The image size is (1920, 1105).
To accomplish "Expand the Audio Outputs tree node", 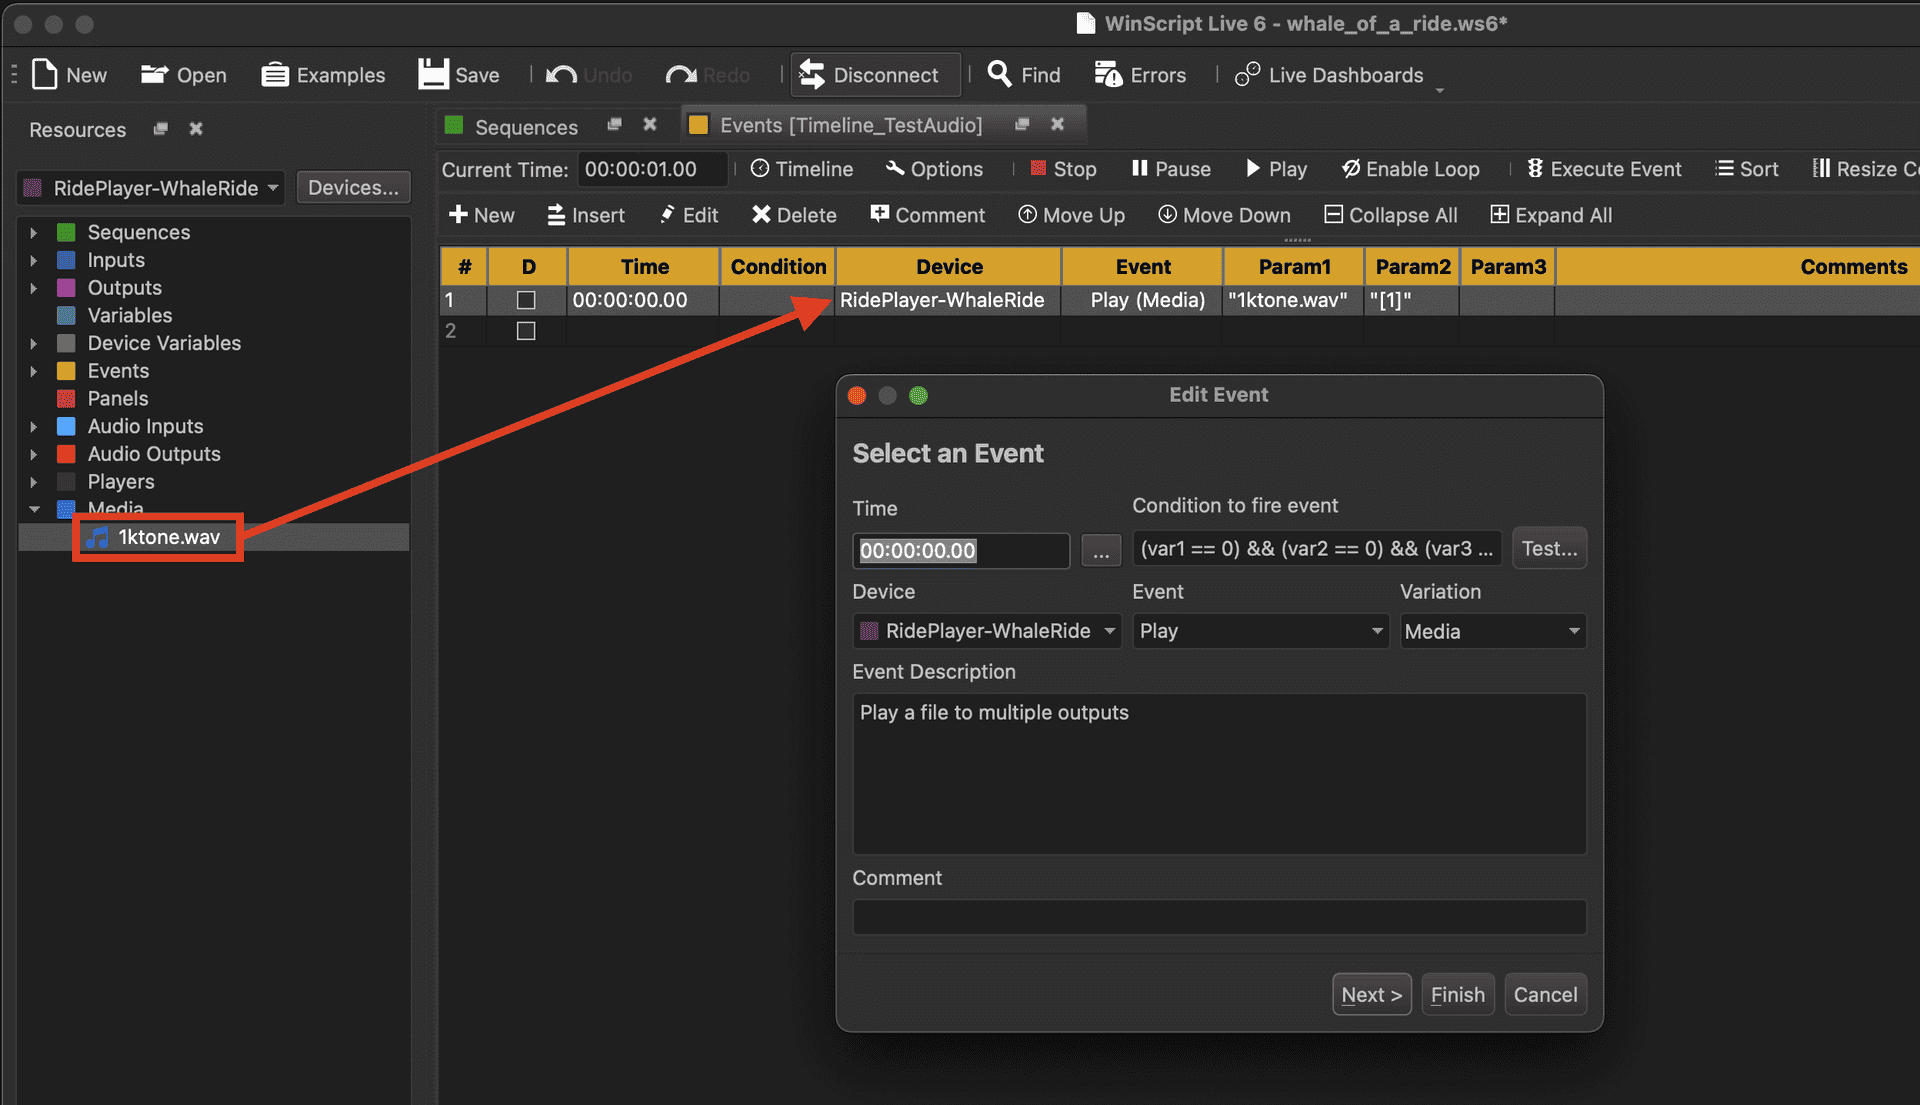I will (34, 454).
